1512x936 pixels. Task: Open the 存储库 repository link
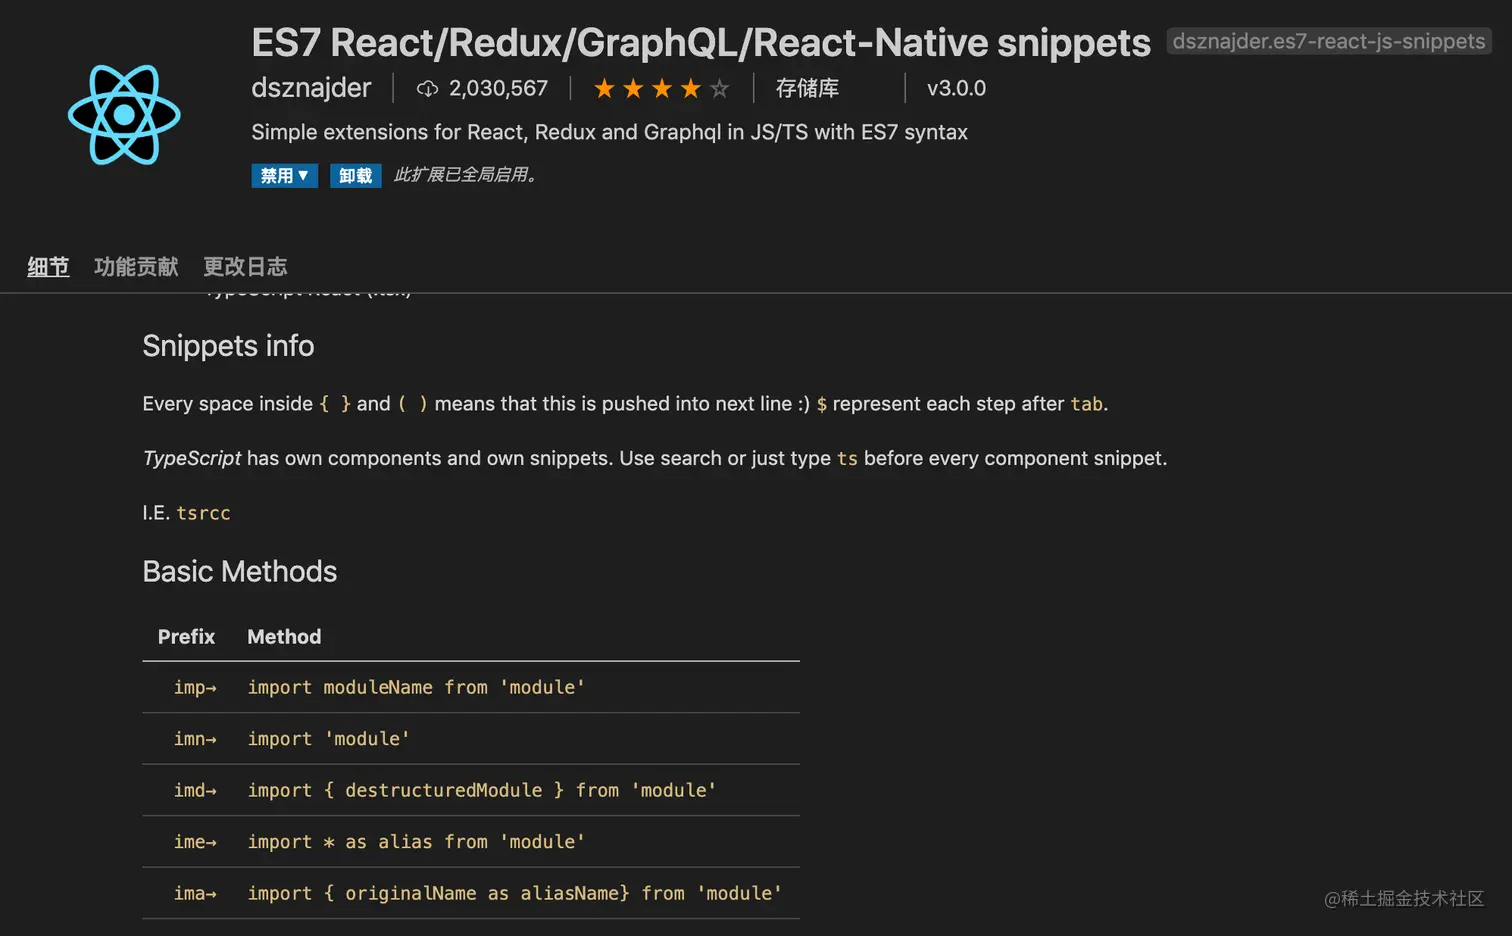[807, 88]
